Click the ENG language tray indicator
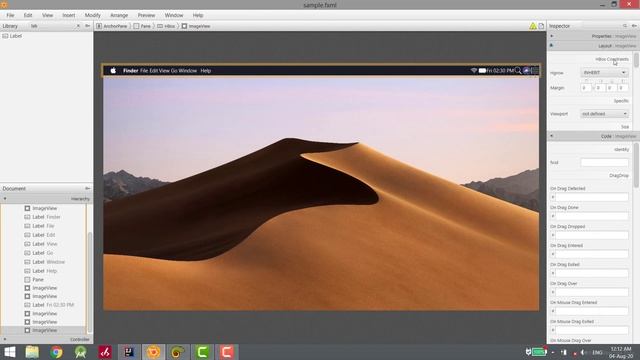 [597, 352]
